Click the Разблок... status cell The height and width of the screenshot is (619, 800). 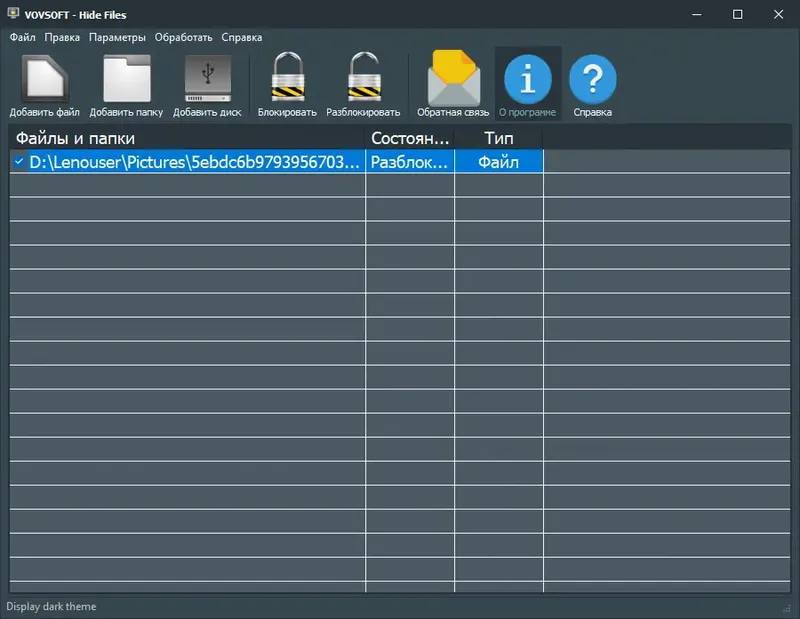[x=410, y=162]
